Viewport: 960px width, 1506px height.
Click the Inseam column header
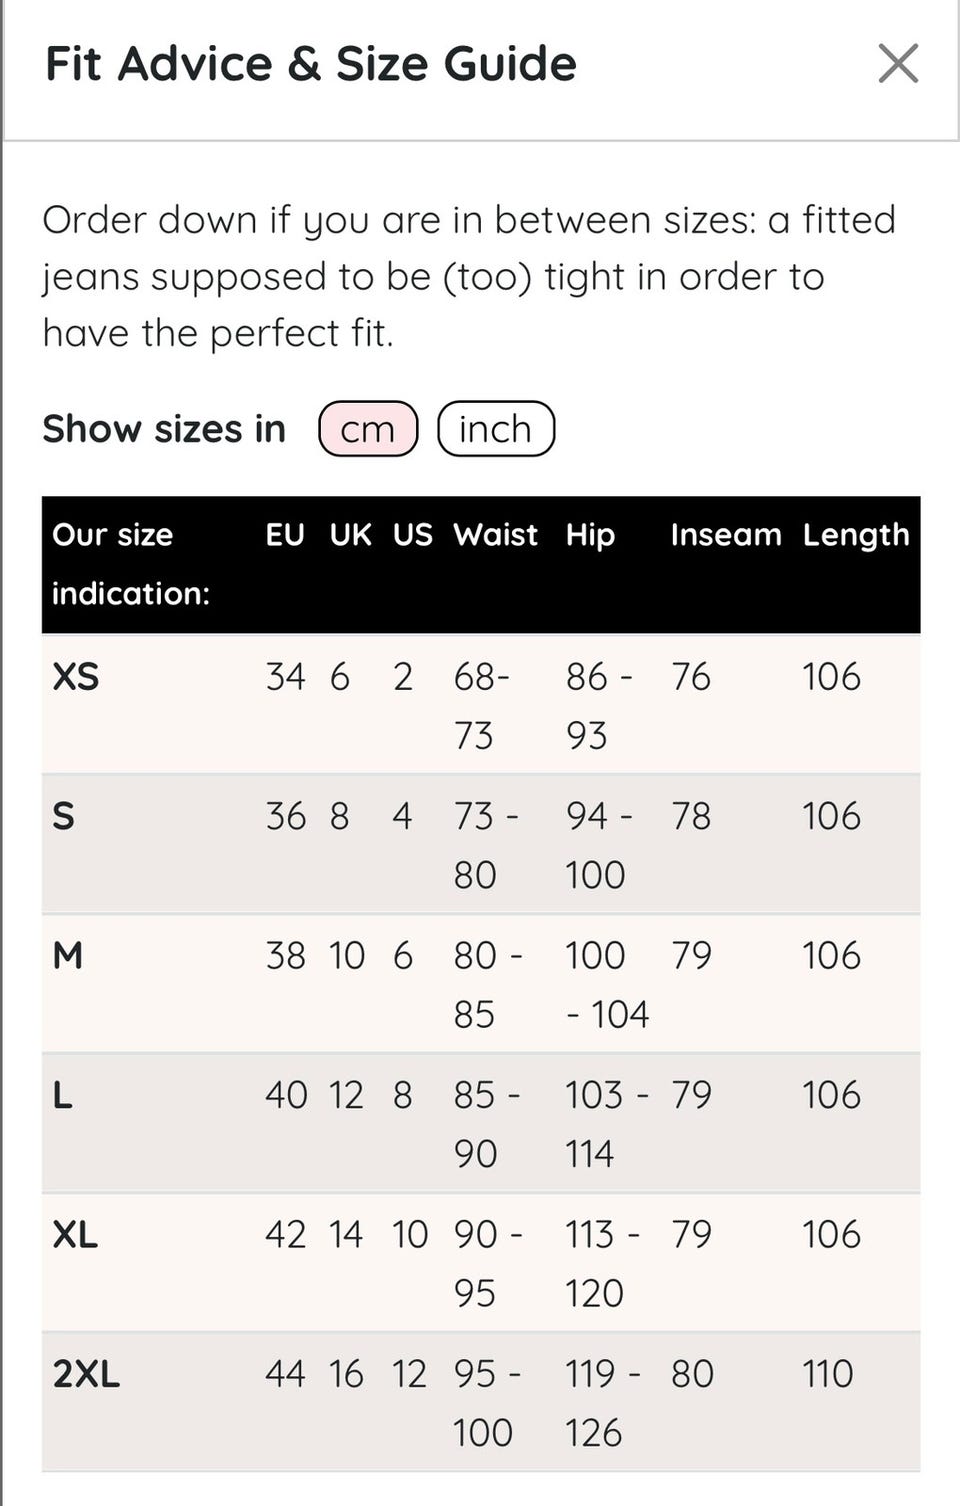(725, 535)
